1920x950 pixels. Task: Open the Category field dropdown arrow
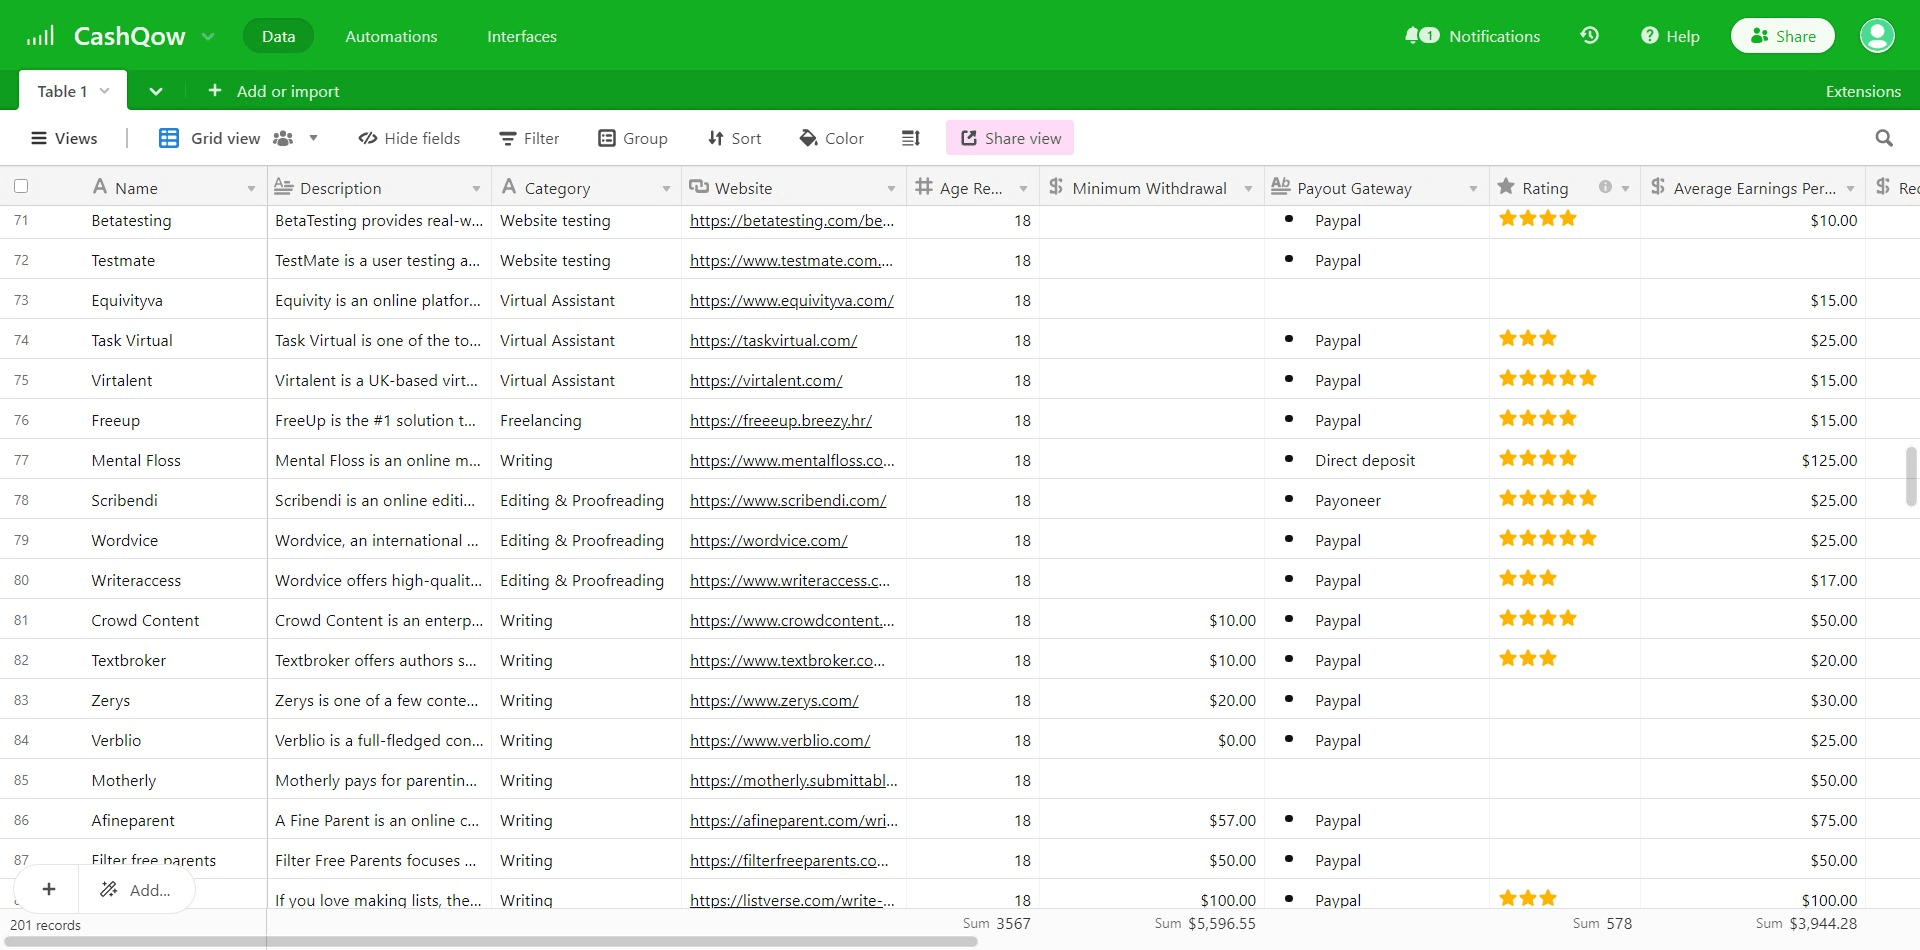click(666, 188)
